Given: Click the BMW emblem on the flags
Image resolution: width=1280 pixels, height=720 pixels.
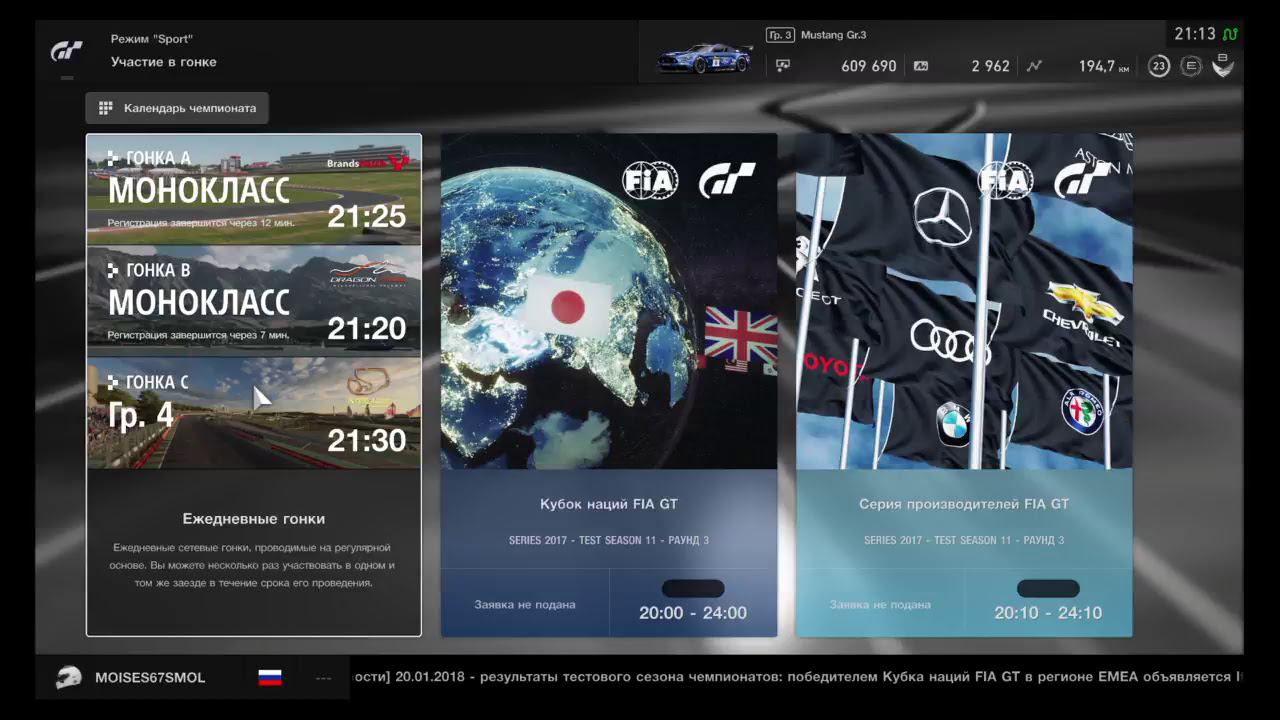Looking at the screenshot, I should pyautogui.click(x=954, y=424).
